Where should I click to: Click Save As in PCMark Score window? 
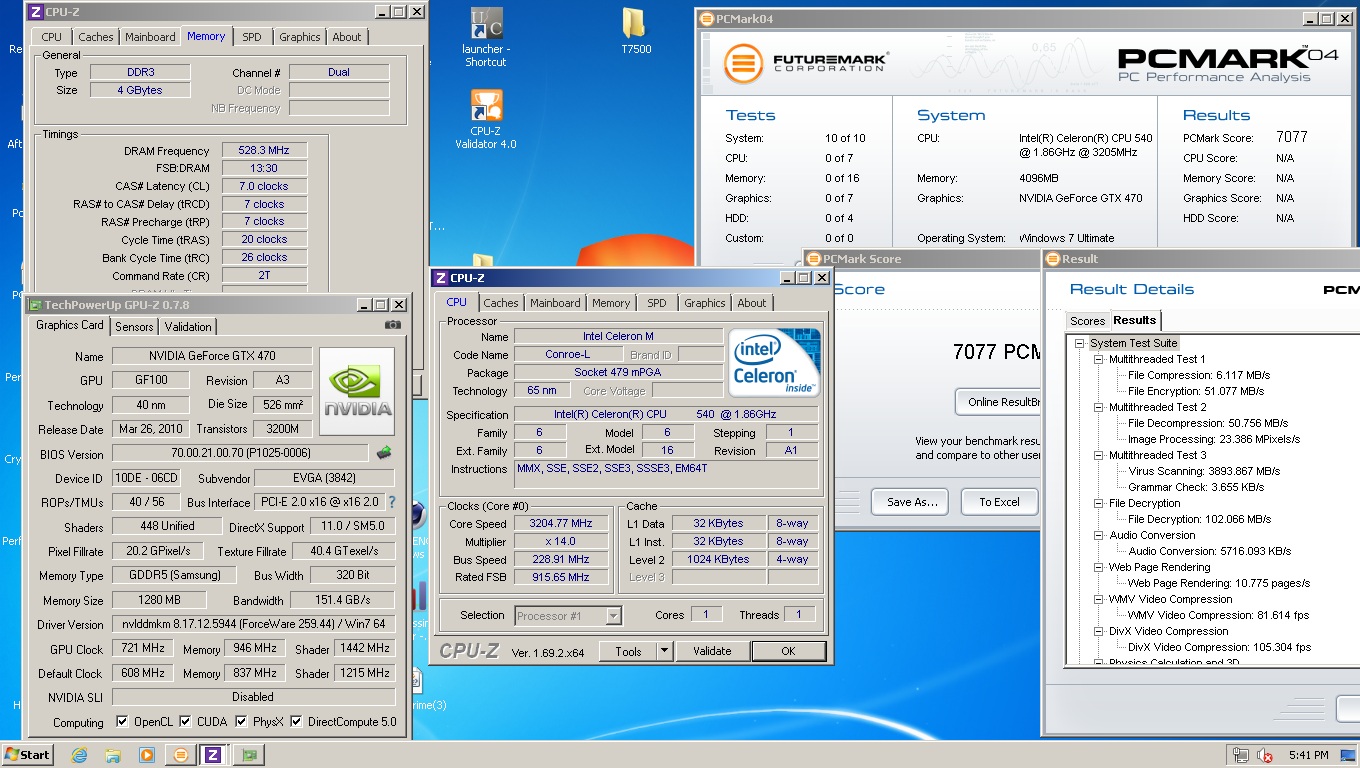click(x=912, y=502)
